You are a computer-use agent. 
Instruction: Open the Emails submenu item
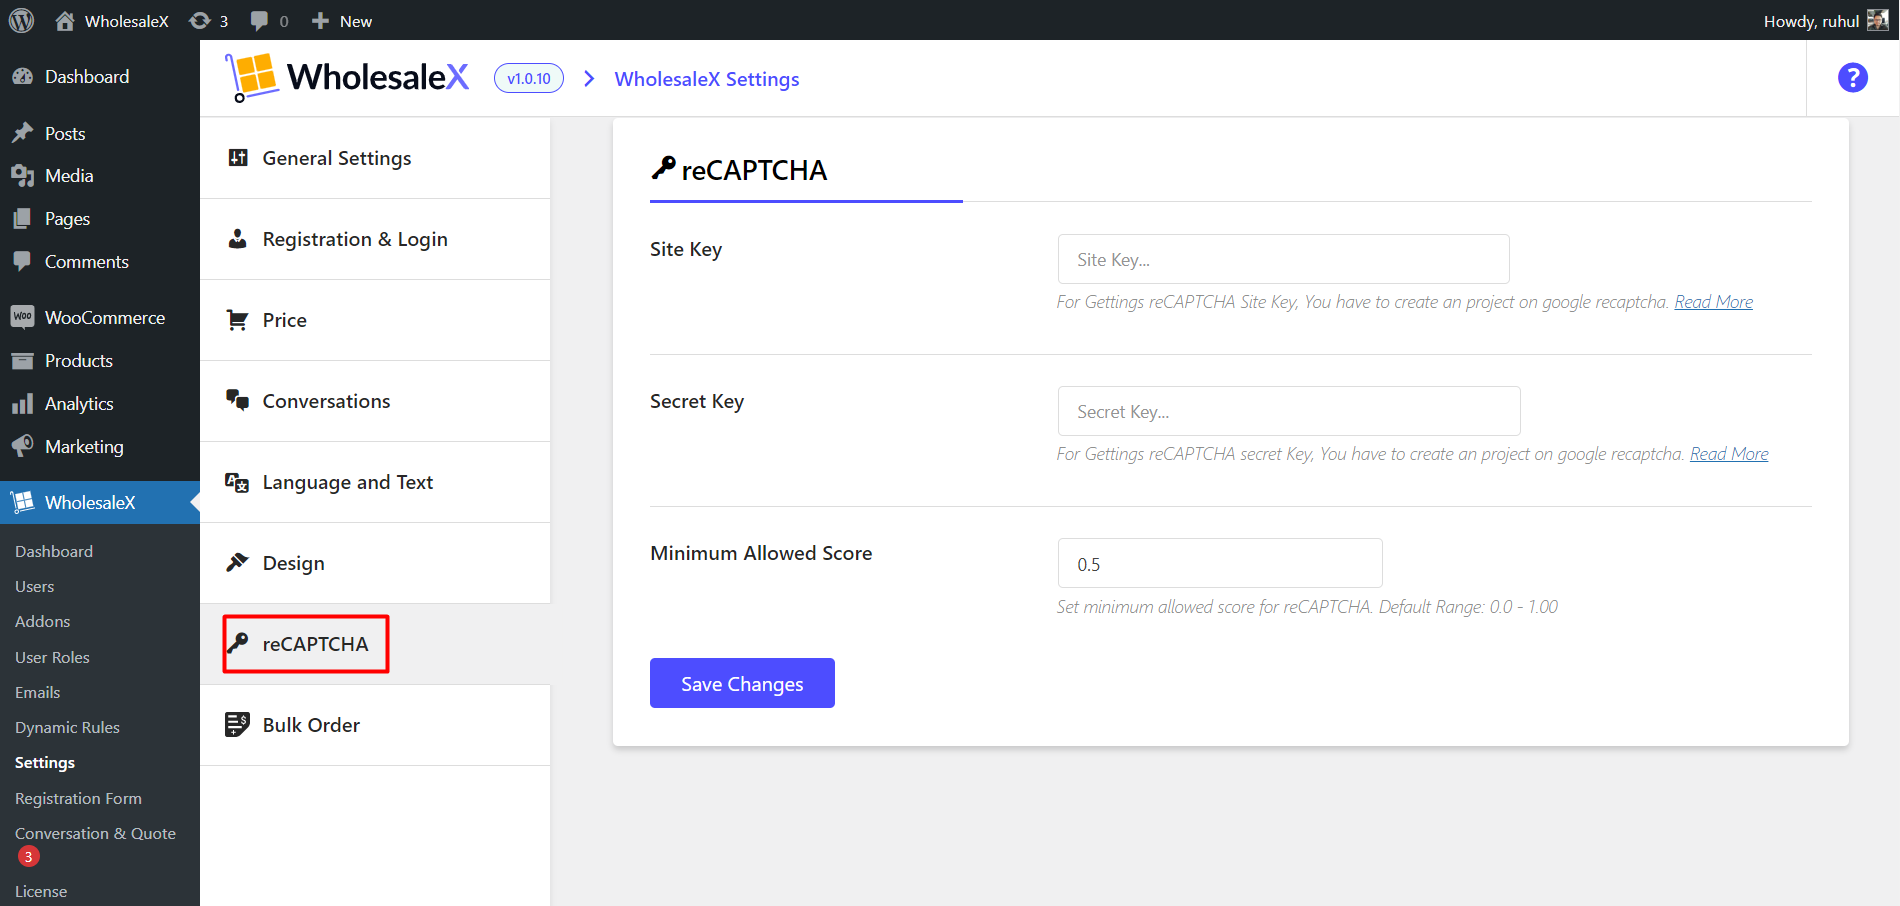click(x=38, y=692)
